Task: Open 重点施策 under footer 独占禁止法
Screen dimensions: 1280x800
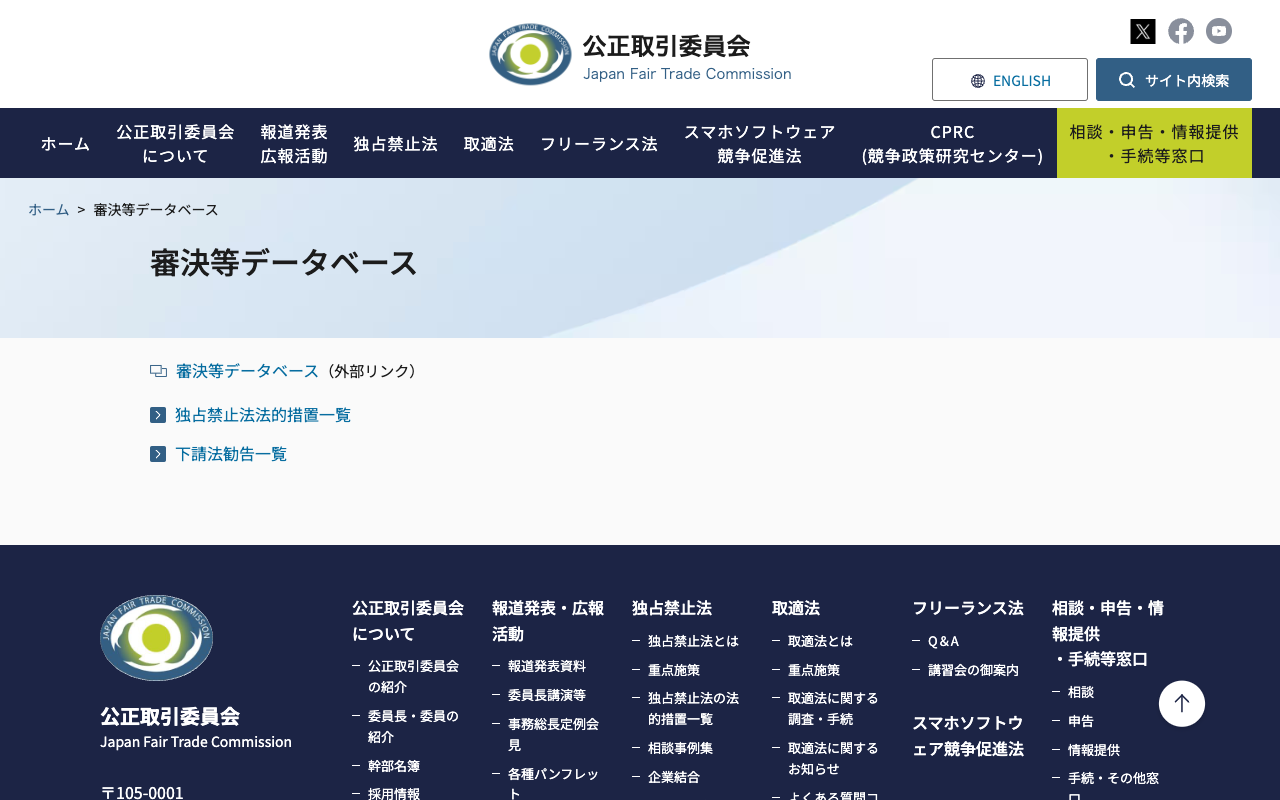Action: click(x=674, y=670)
